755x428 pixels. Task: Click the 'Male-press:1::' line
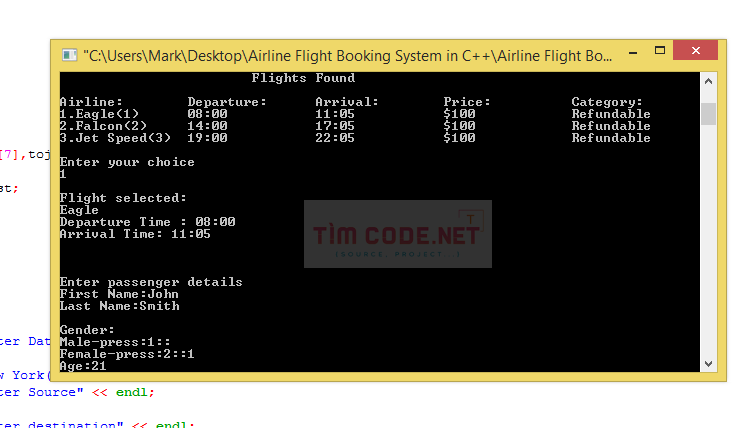(115, 342)
